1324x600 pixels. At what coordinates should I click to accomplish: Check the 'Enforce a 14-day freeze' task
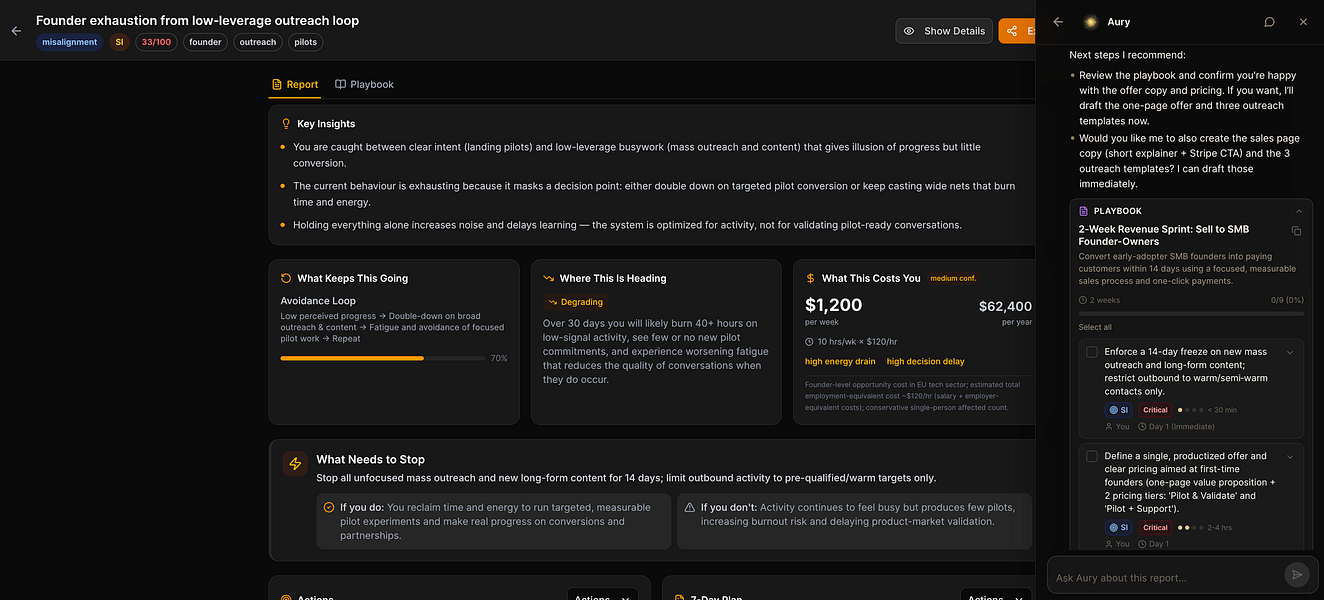pyautogui.click(x=1092, y=352)
